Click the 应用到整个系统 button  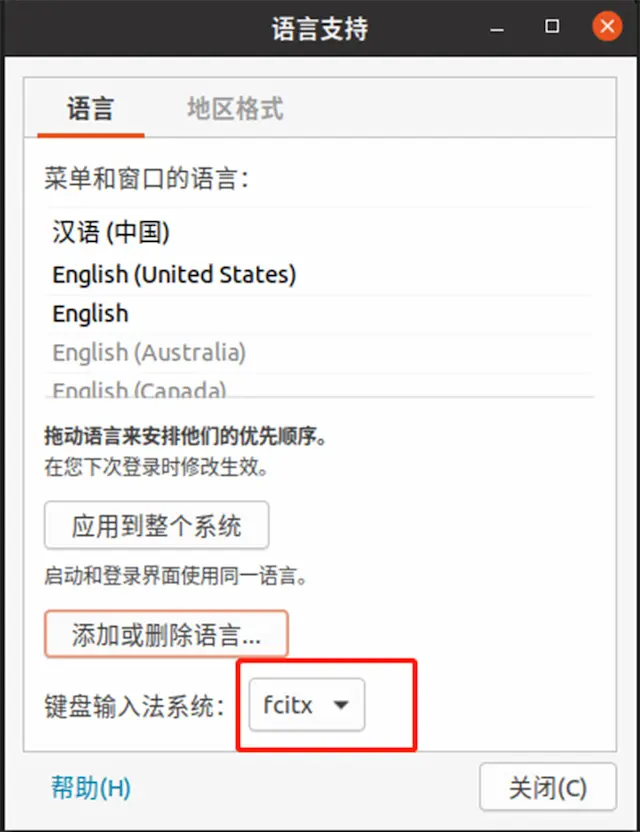pos(157,525)
